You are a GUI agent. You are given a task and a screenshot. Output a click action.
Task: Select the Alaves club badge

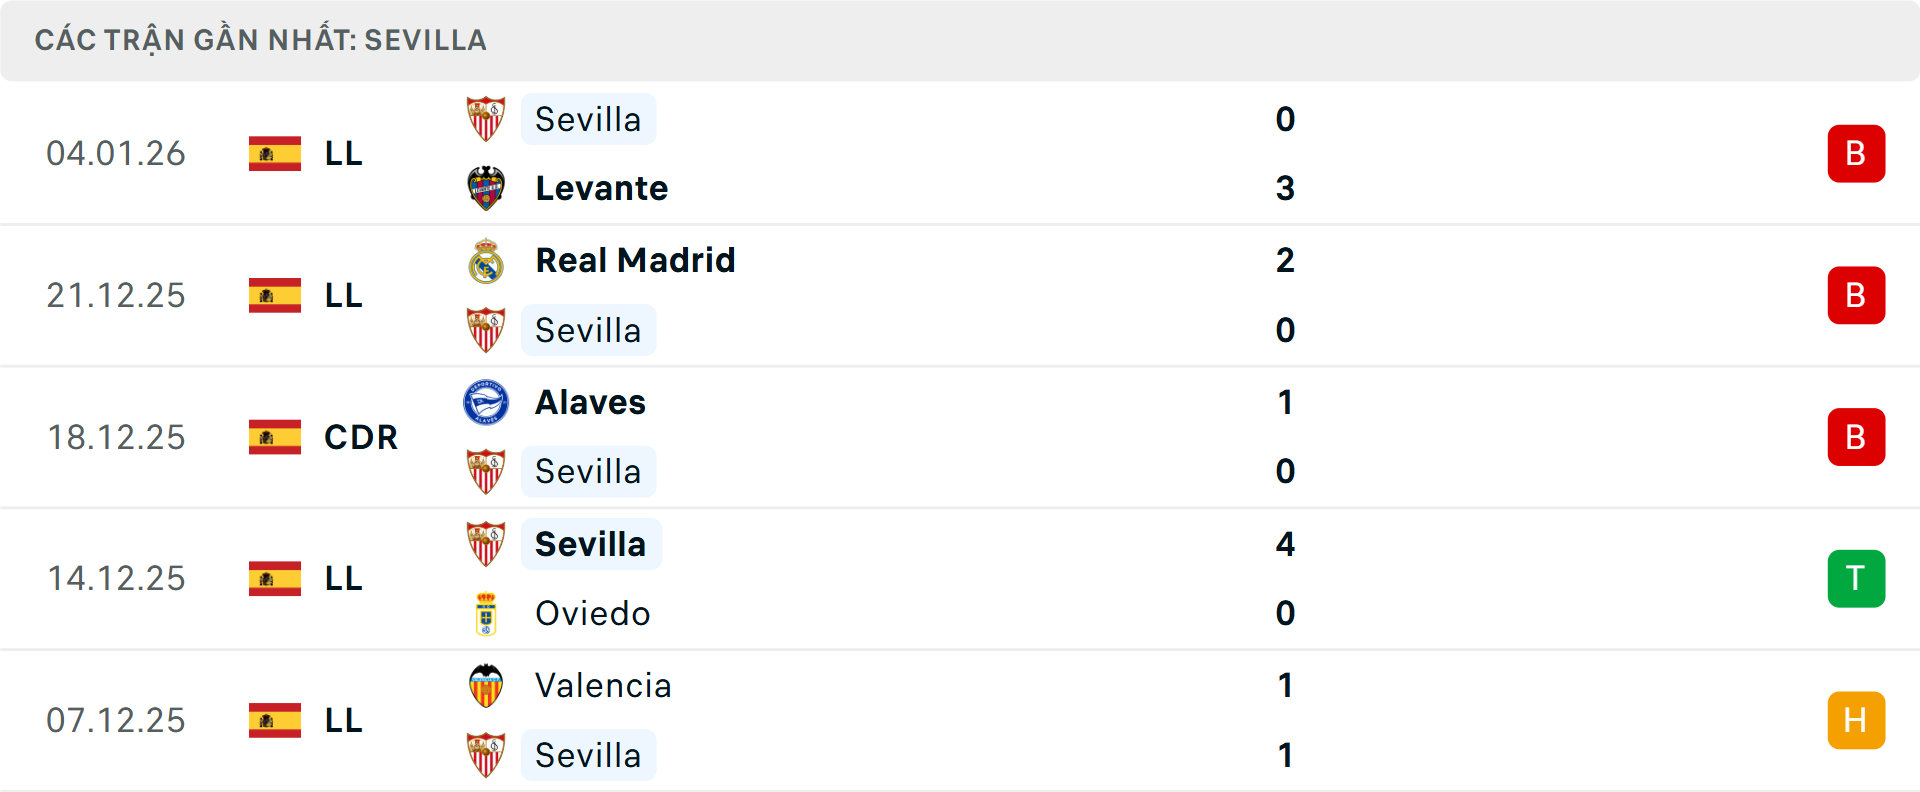(487, 402)
